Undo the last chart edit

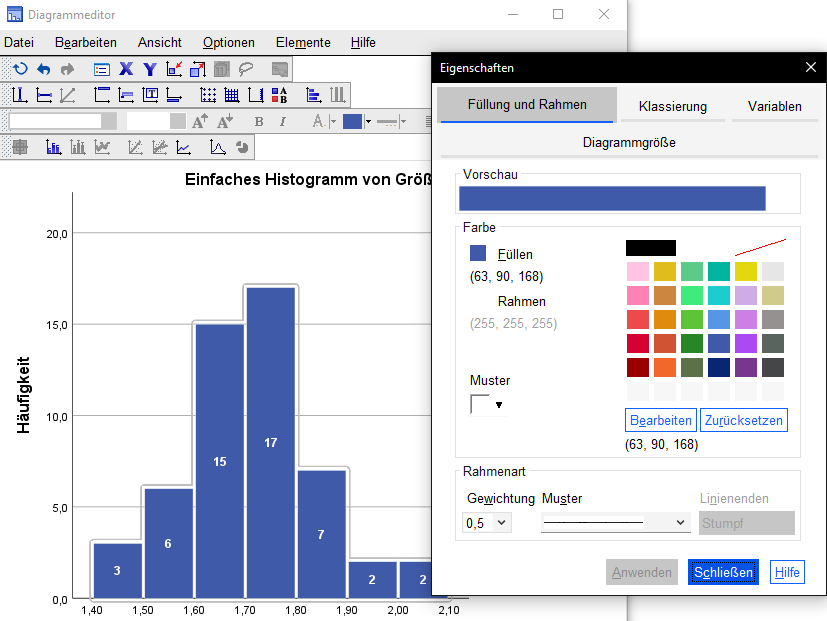click(44, 69)
